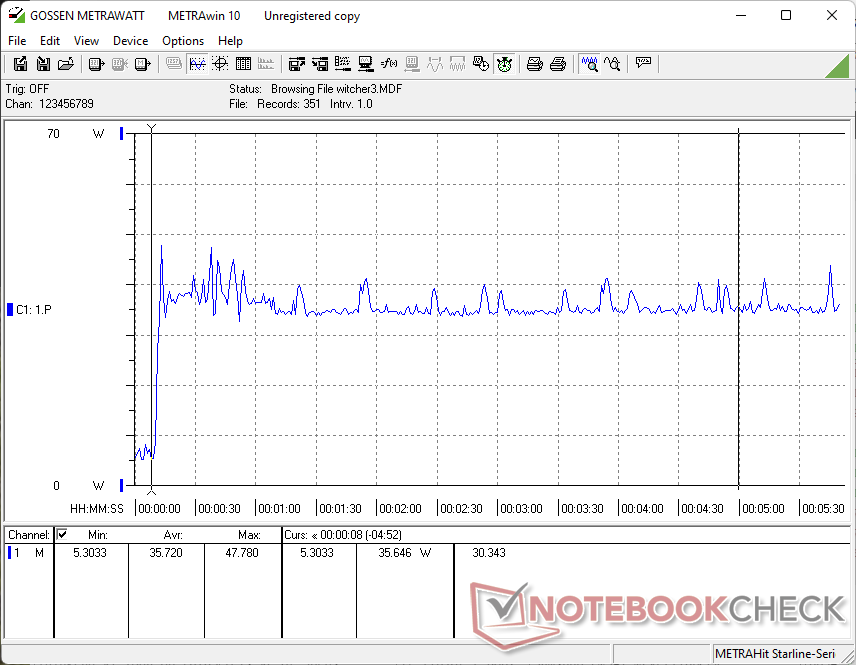Click the 'Min:' column header
The image size is (856, 665).
click(98, 535)
